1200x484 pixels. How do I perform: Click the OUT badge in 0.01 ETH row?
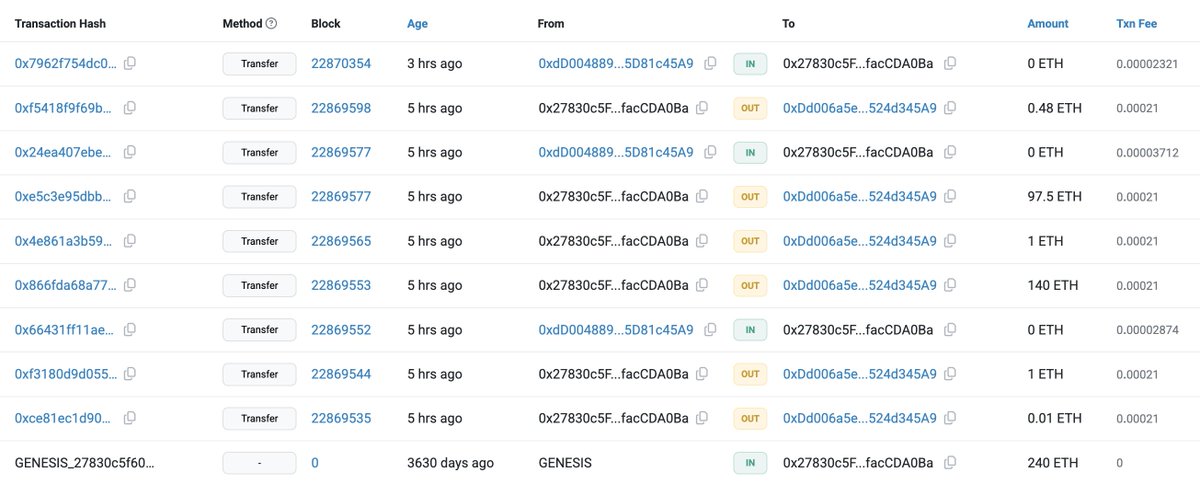click(750, 418)
